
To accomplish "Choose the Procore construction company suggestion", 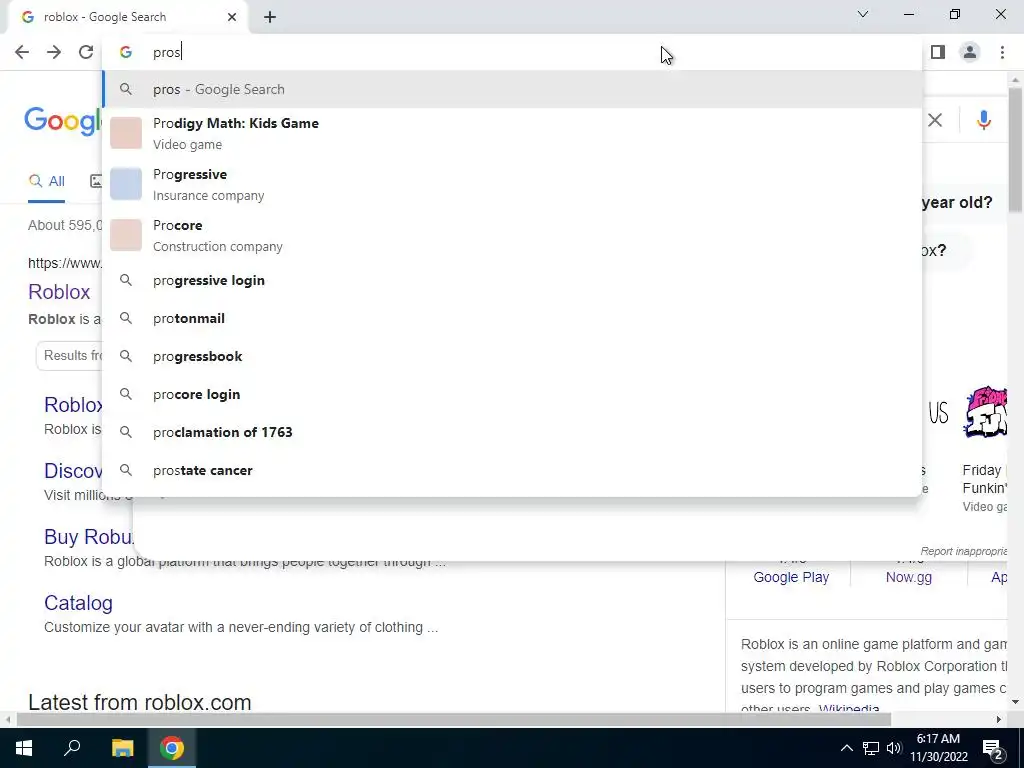I will [x=512, y=235].
